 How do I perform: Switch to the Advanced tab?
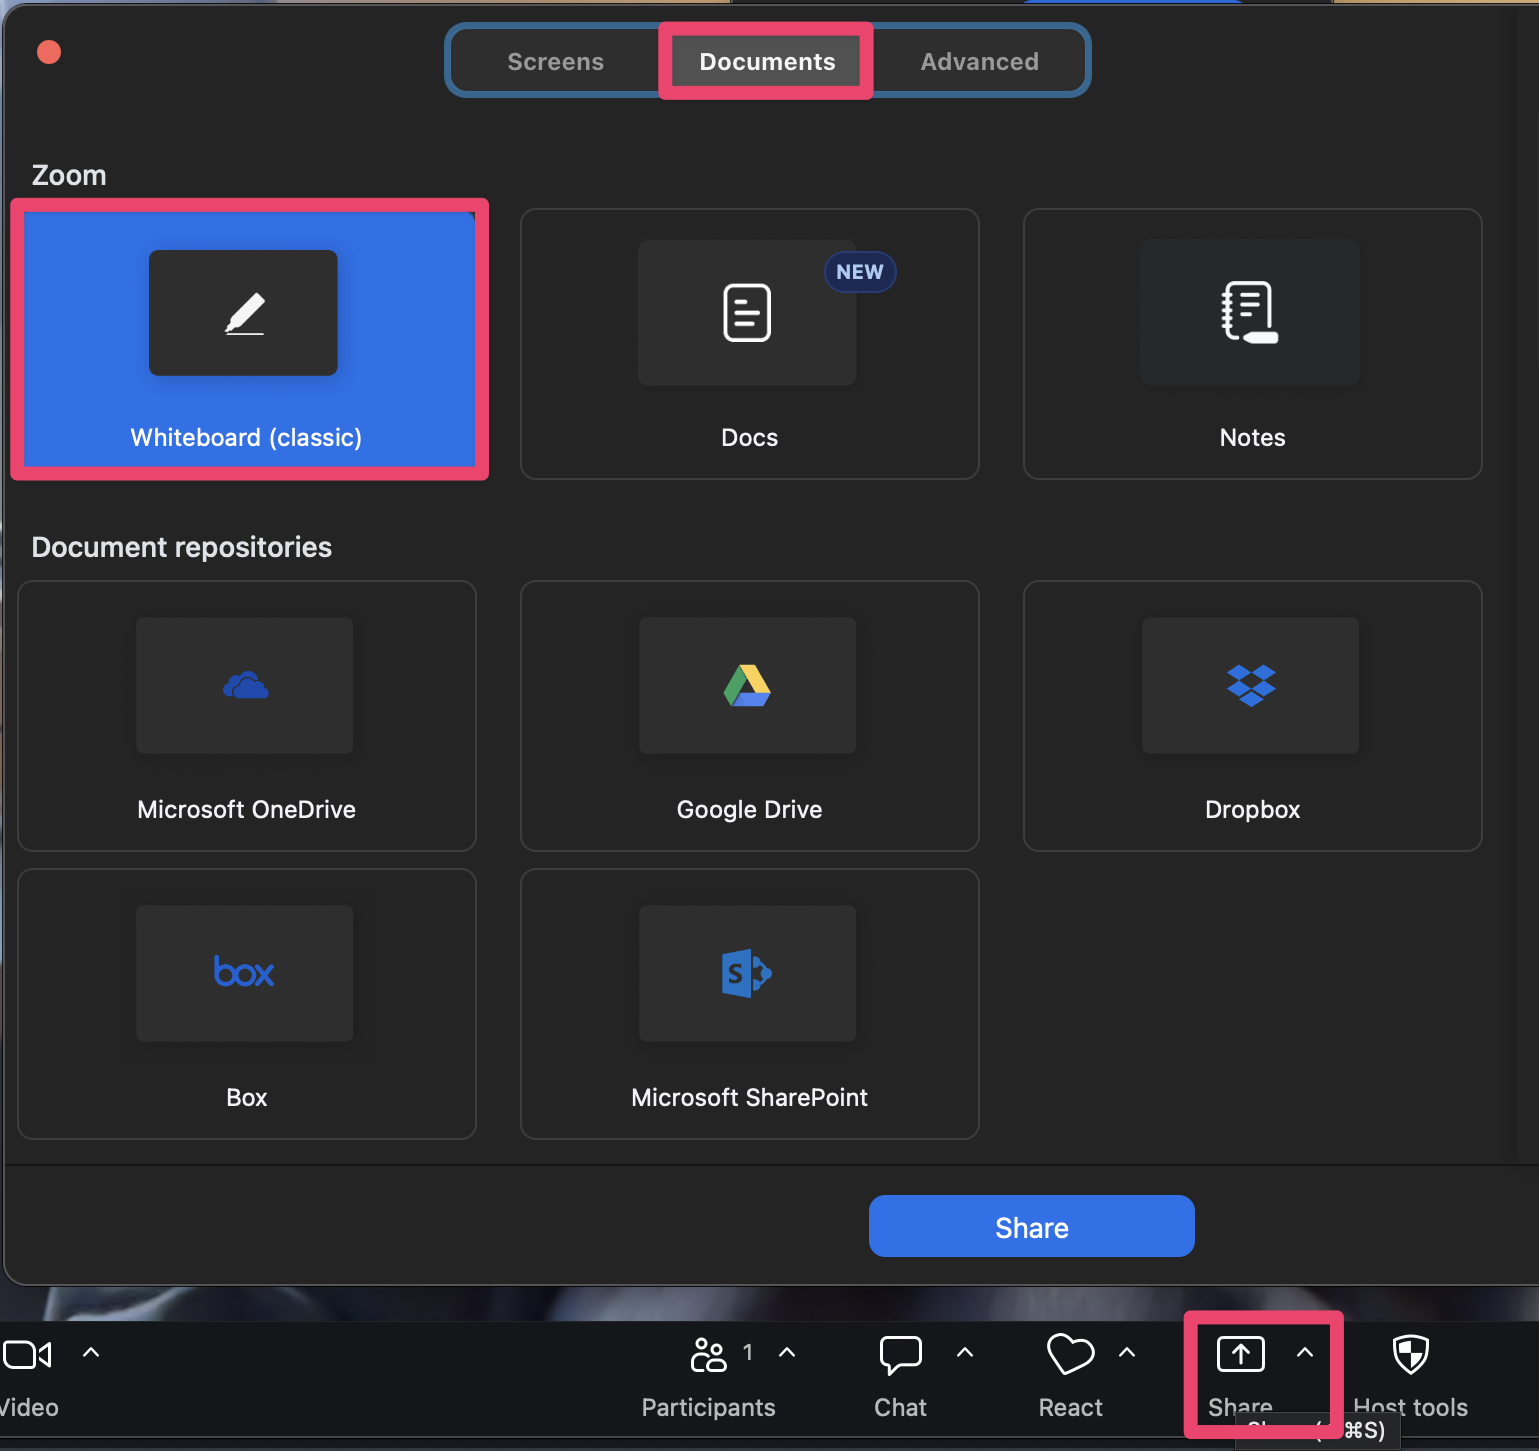click(980, 61)
